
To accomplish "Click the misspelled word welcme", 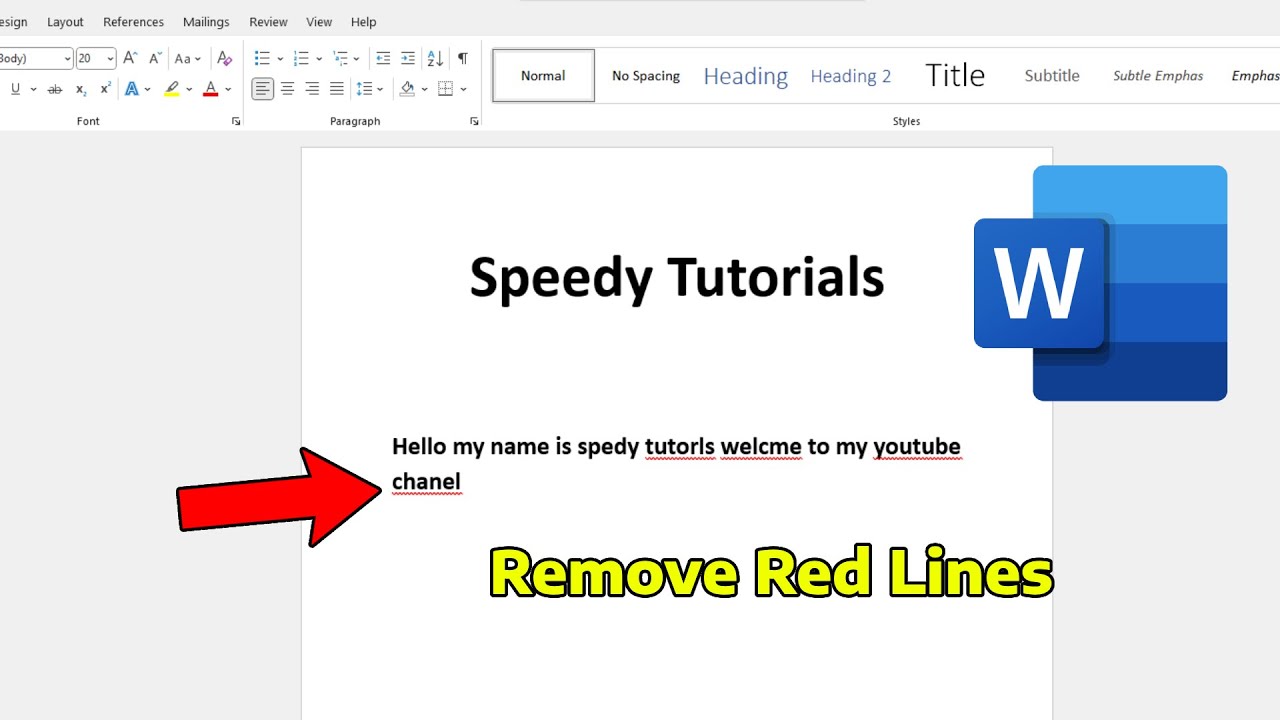I will click(761, 446).
